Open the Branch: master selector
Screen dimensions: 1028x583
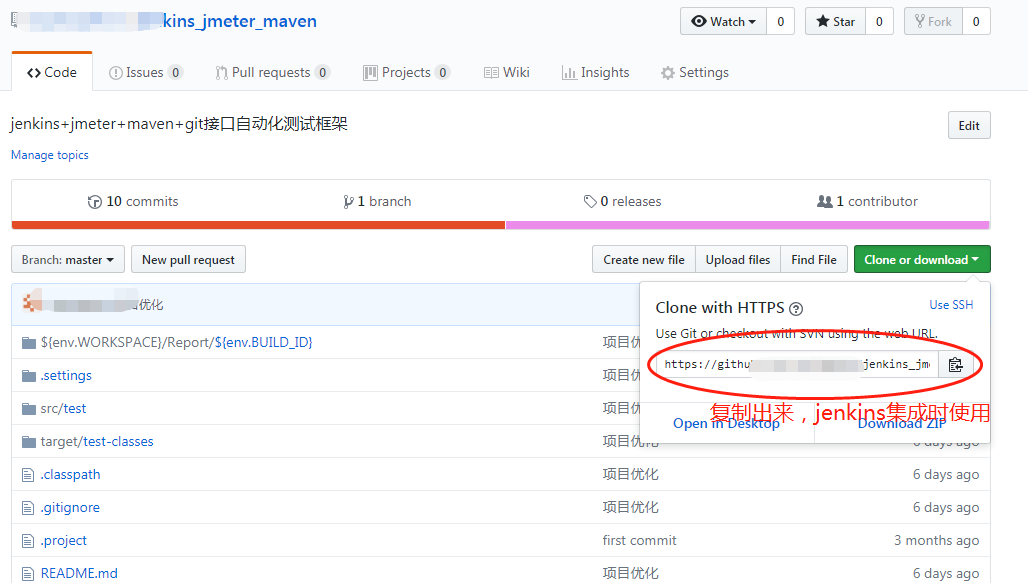tap(67, 259)
